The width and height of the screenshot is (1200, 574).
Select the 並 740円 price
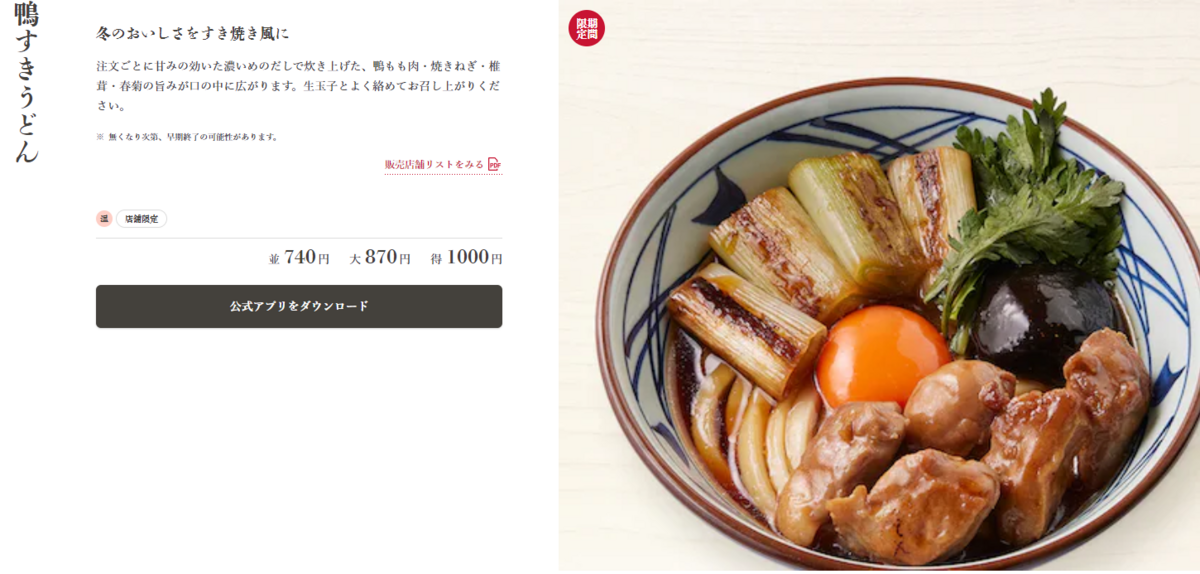(299, 257)
